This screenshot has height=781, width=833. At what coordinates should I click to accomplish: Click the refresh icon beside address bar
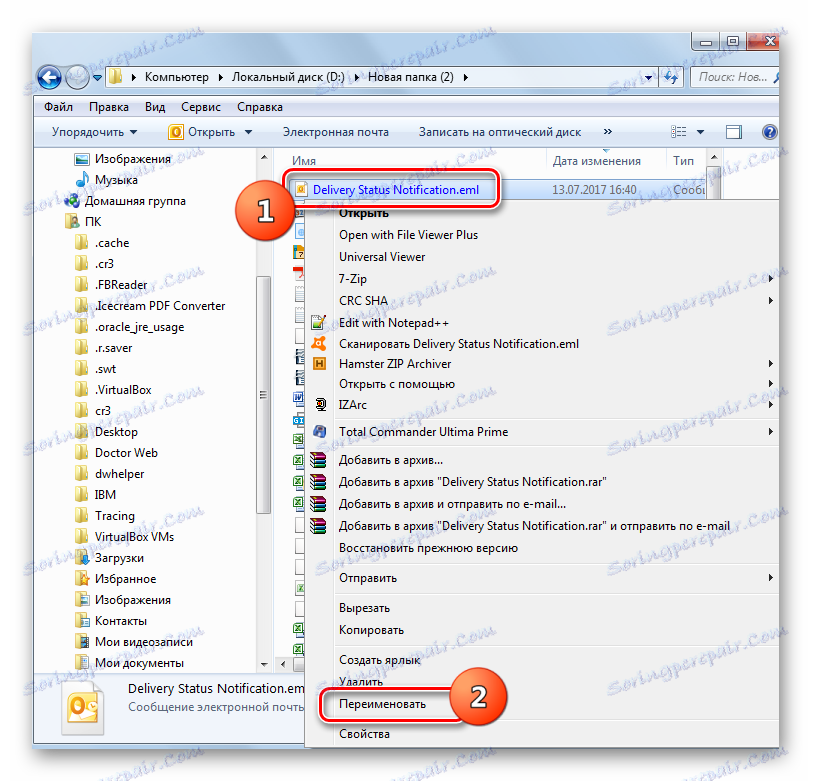pos(672,78)
